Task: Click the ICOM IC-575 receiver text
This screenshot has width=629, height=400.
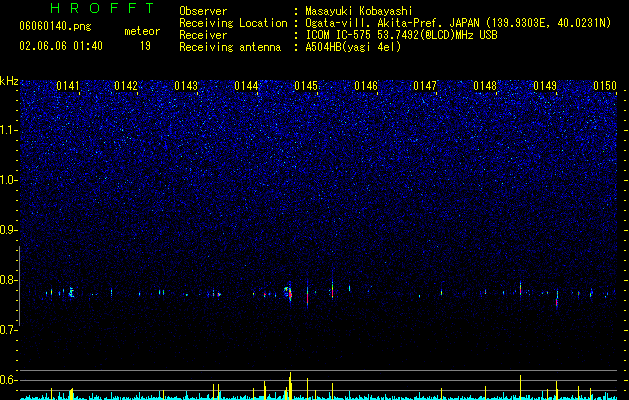Action: pyautogui.click(x=401, y=35)
